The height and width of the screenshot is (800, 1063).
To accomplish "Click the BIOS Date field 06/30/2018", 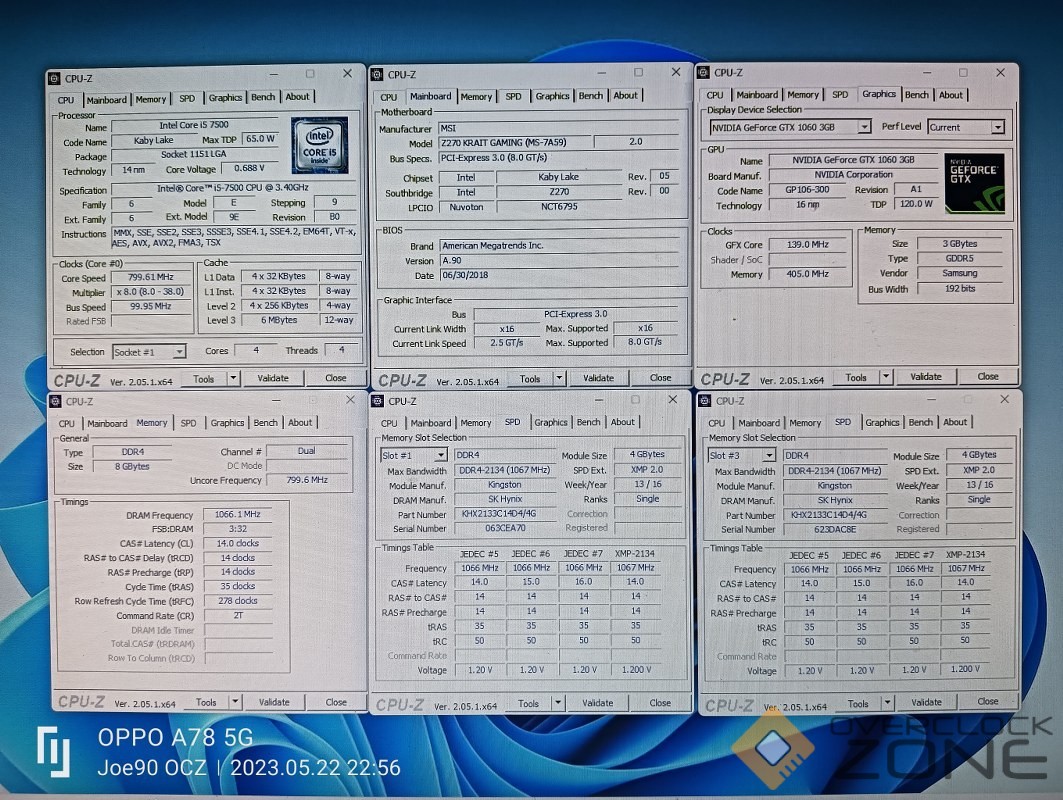I will coord(559,275).
